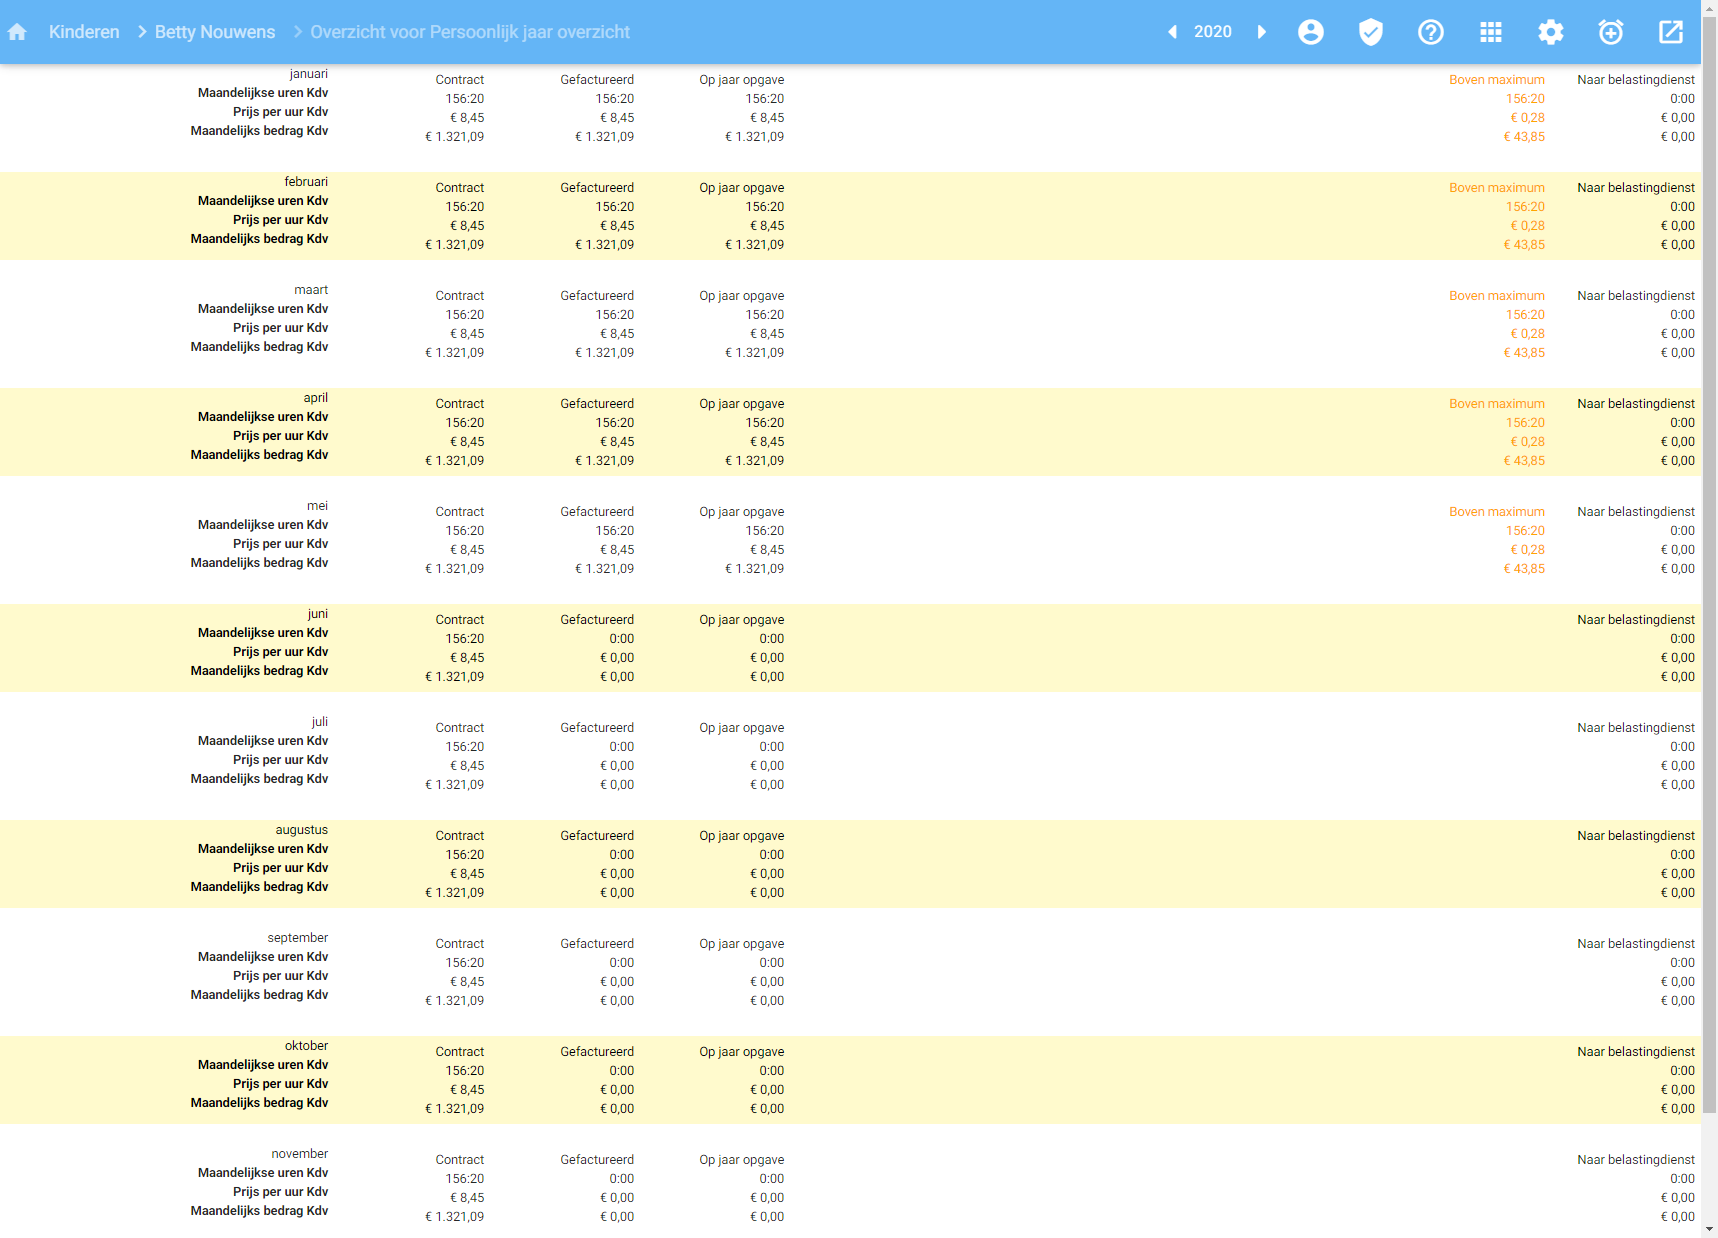This screenshot has height=1238, width=1718.
Task: Click Overzicht voor Persoonlijk jaar overzicht breadcrumb
Action: tap(470, 32)
